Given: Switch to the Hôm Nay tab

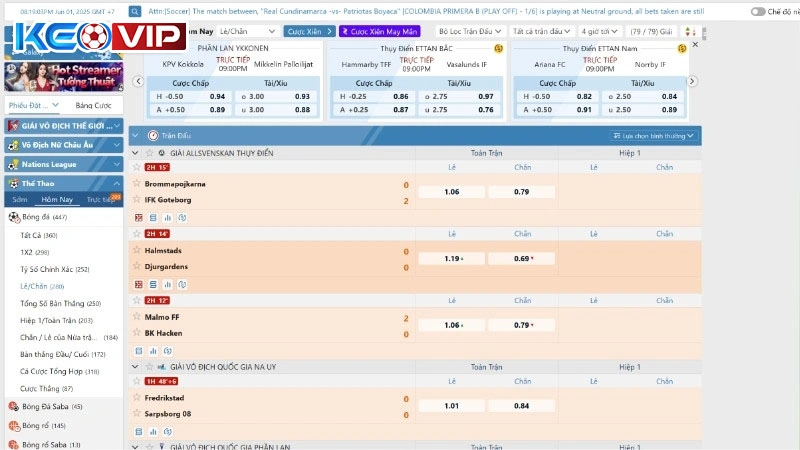Looking at the screenshot, I should (x=57, y=199).
